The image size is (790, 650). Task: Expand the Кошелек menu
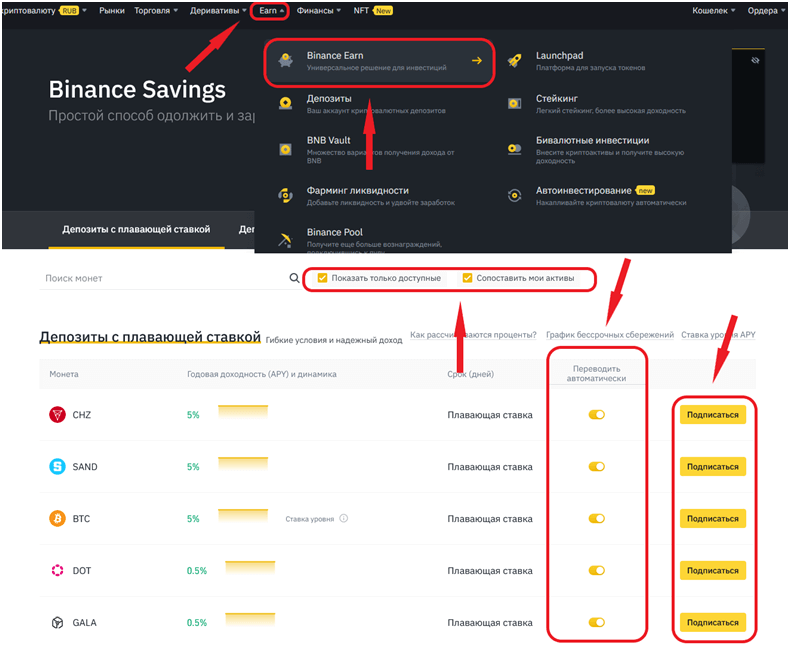[713, 11]
